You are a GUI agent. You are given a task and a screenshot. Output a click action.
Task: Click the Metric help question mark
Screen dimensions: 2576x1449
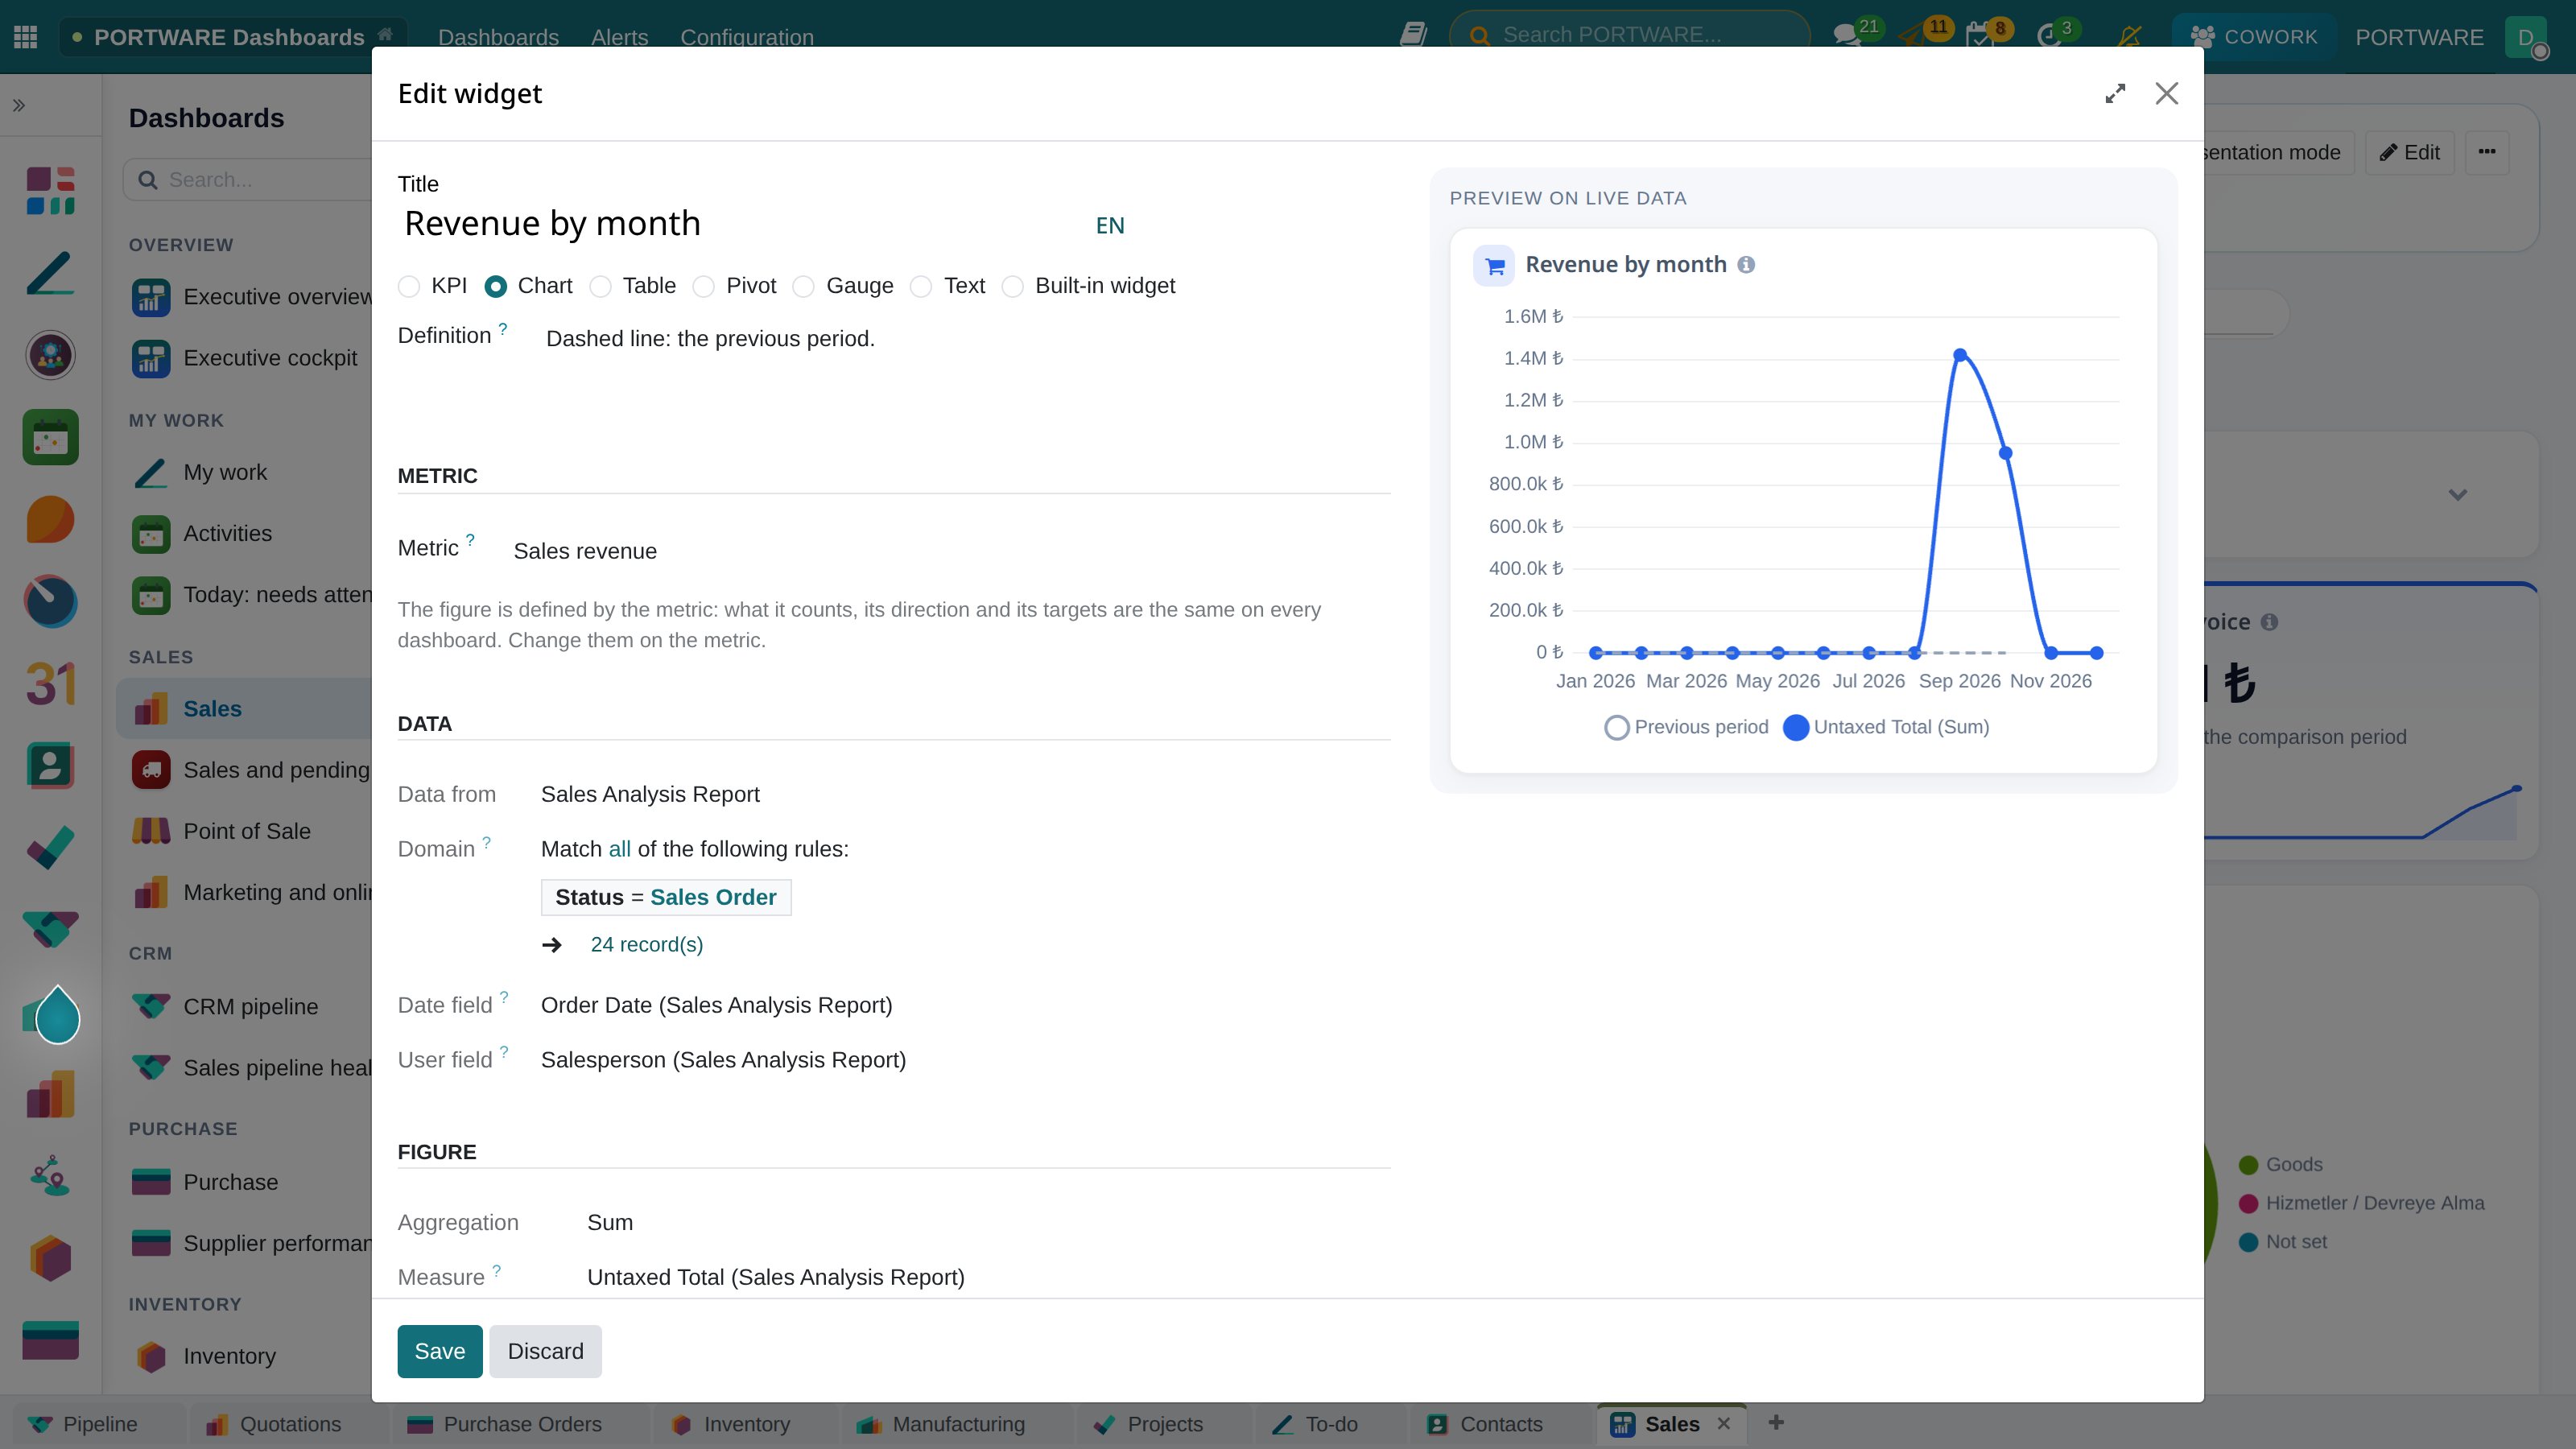click(x=470, y=540)
